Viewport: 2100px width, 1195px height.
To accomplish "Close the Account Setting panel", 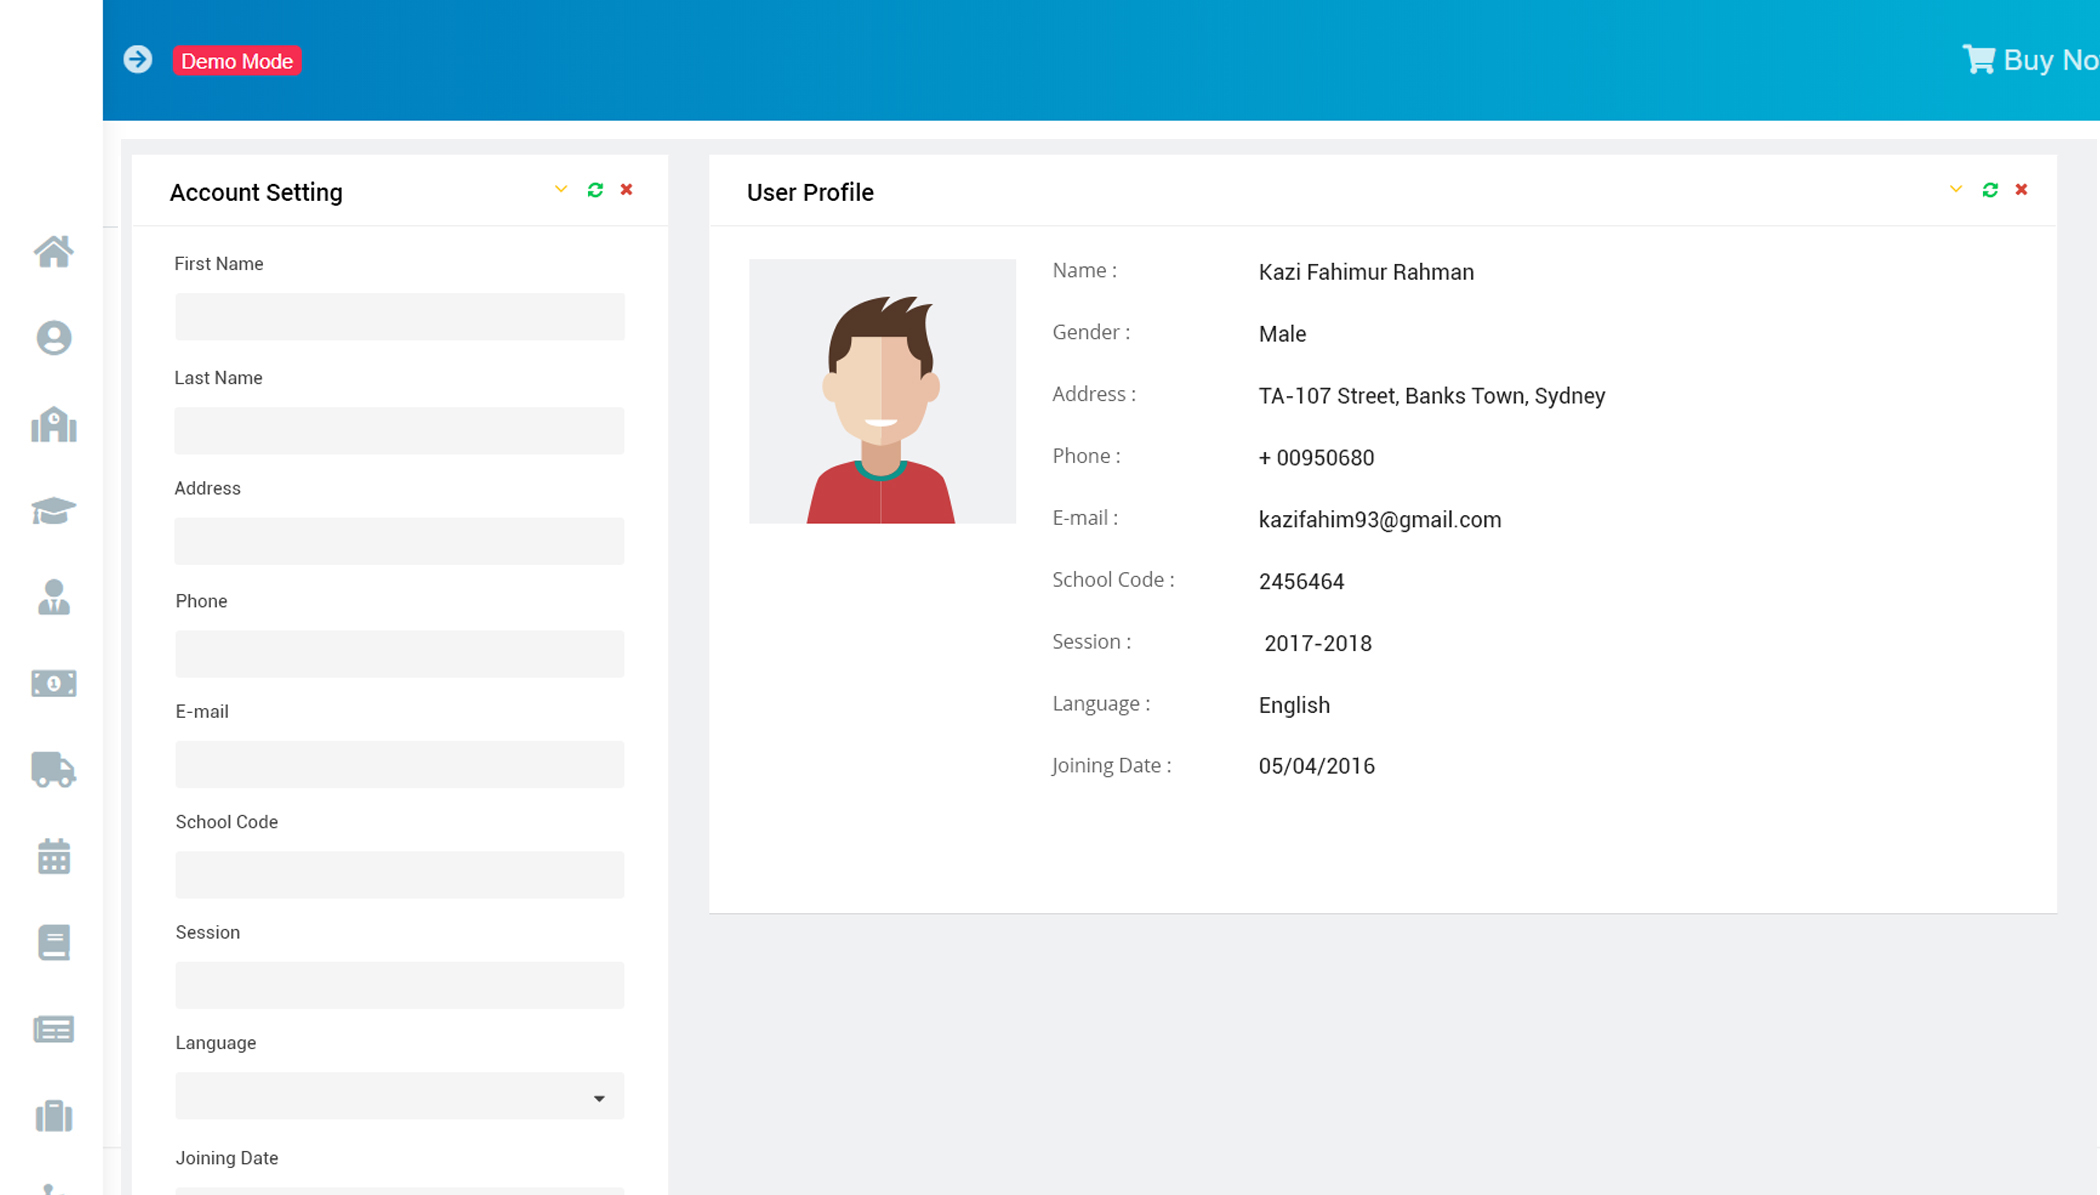I will point(627,189).
